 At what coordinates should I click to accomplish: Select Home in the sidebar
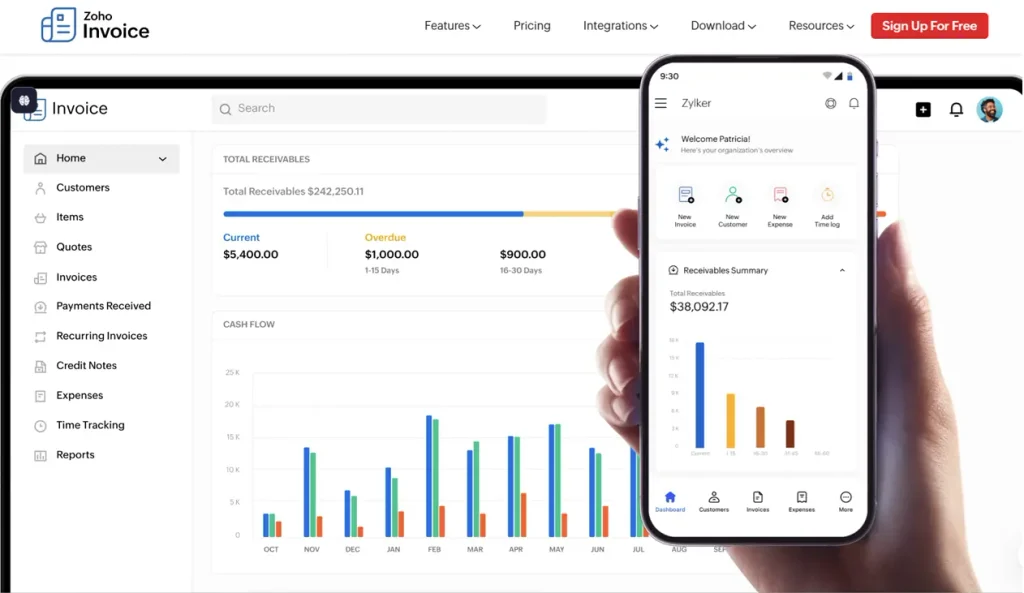tap(101, 159)
